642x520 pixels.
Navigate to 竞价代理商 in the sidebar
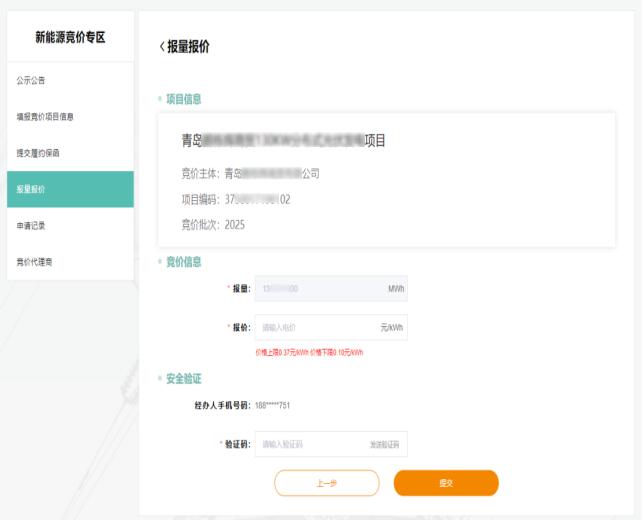tap(35, 262)
